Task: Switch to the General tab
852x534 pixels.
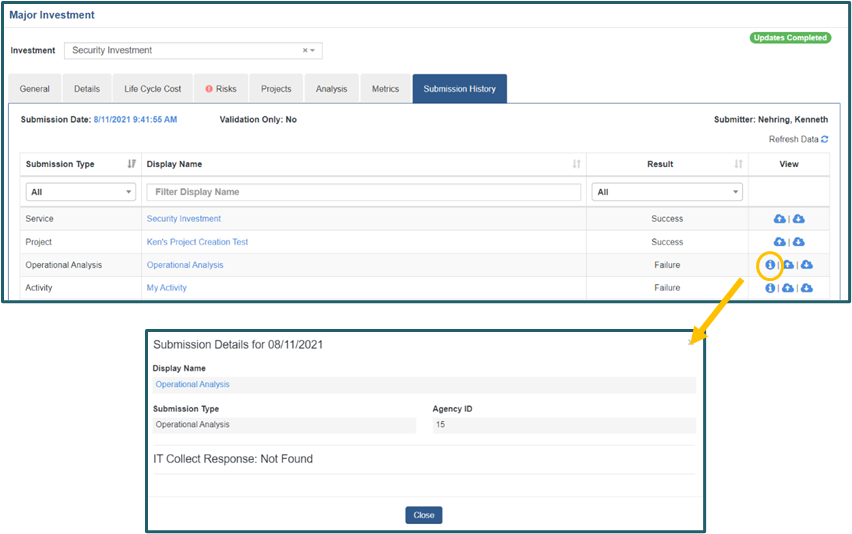Action: [x=35, y=89]
